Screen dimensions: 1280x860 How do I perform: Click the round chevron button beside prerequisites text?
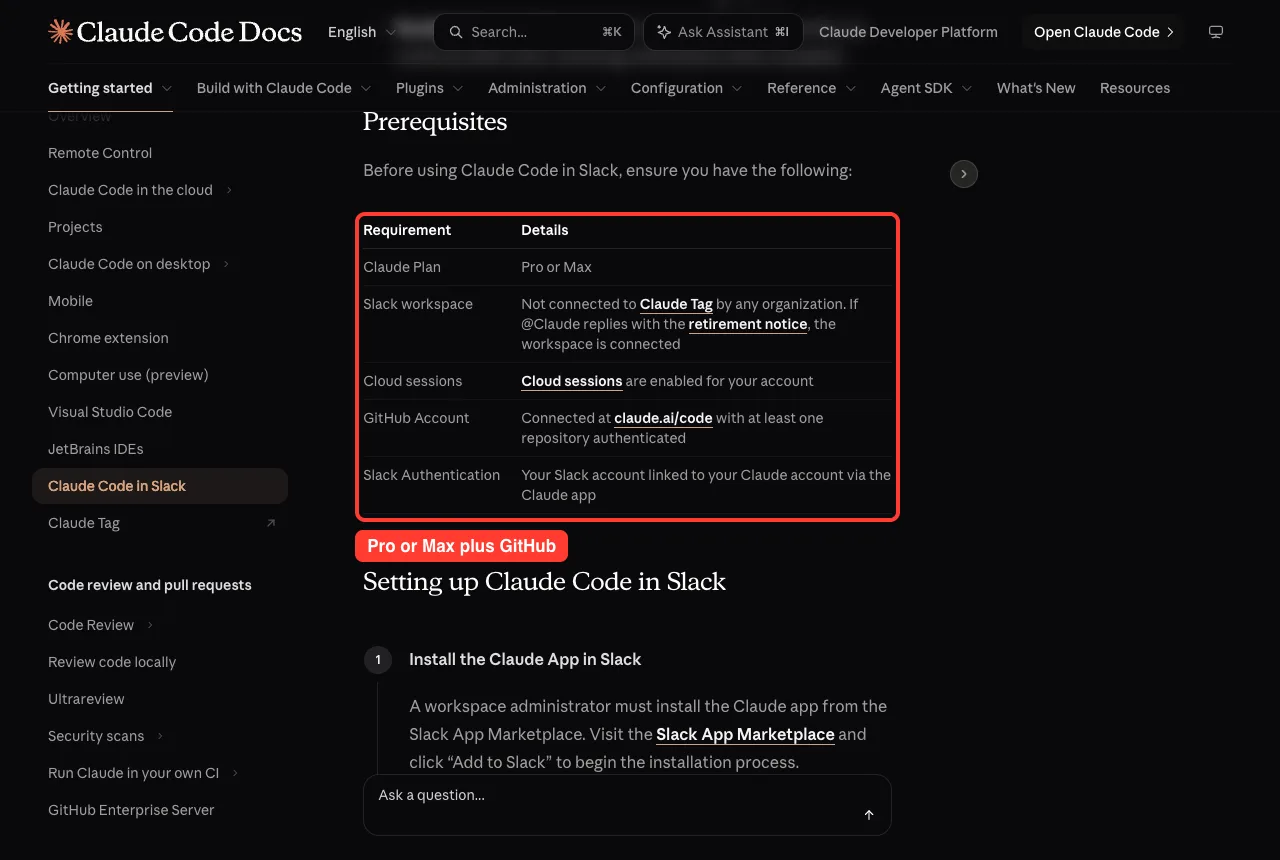click(963, 174)
